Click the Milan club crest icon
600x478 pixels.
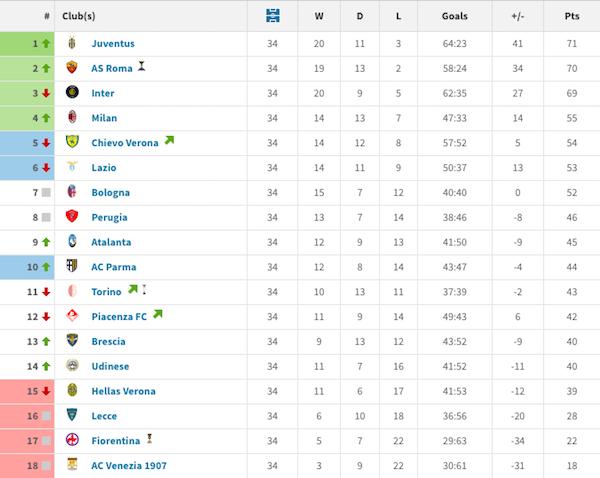(x=72, y=118)
